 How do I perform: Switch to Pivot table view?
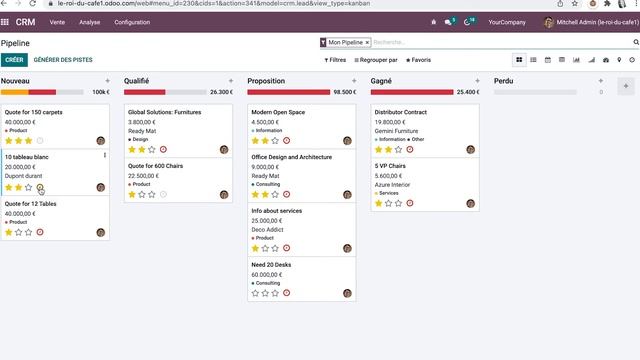(x=562, y=60)
